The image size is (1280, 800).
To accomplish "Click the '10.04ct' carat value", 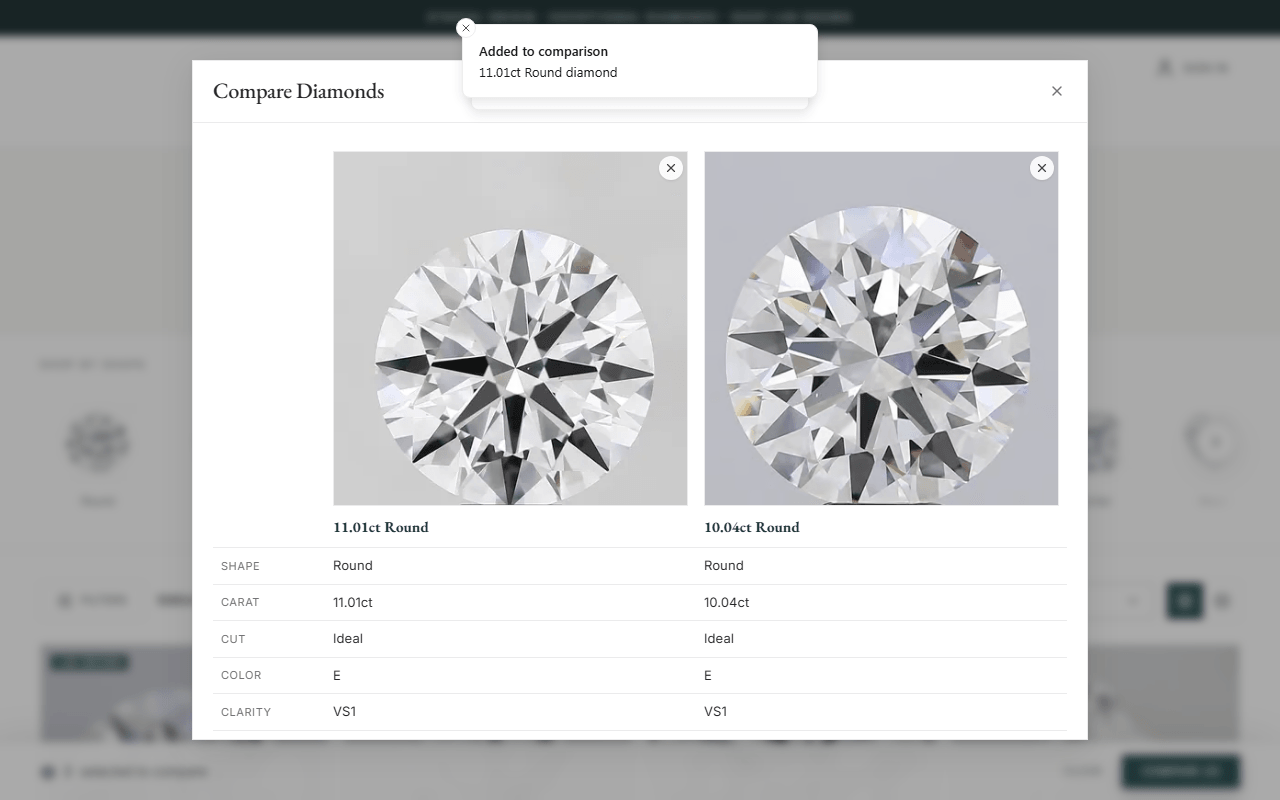I will 727,602.
